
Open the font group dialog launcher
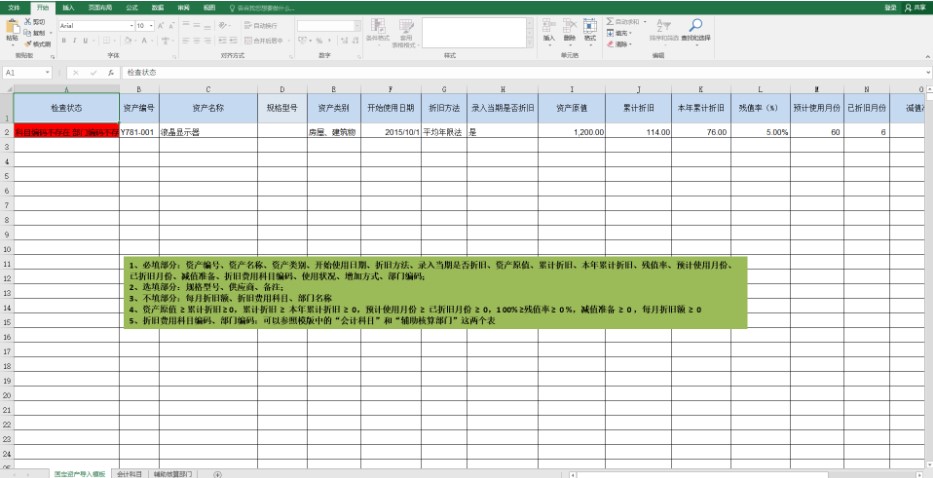[x=174, y=57]
